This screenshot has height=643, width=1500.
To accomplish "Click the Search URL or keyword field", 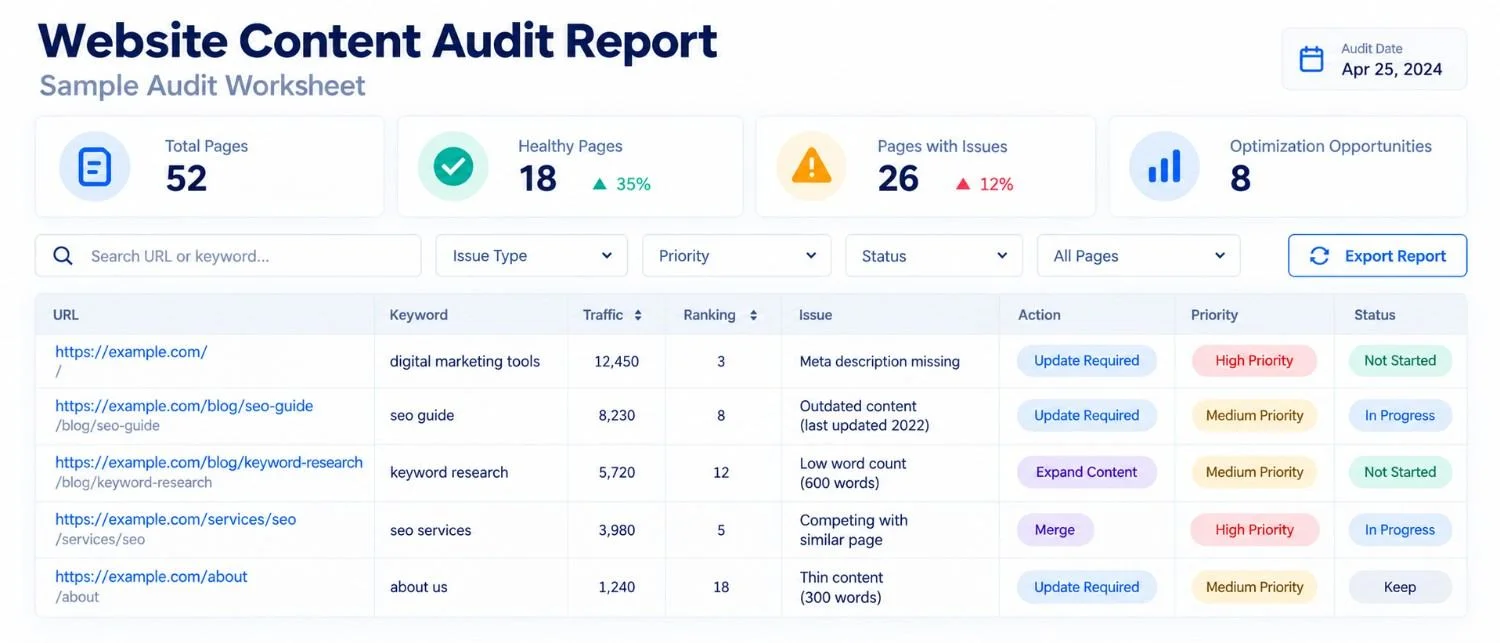I will tap(228, 256).
